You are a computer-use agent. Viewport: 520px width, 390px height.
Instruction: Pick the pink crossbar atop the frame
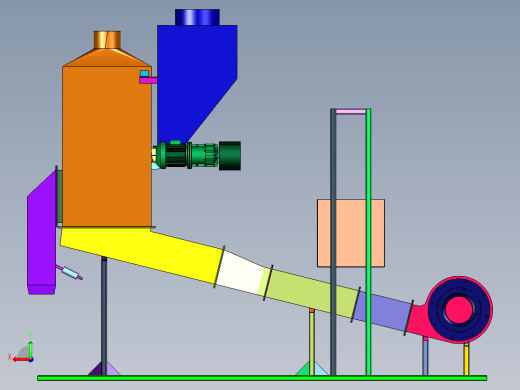tap(351, 112)
